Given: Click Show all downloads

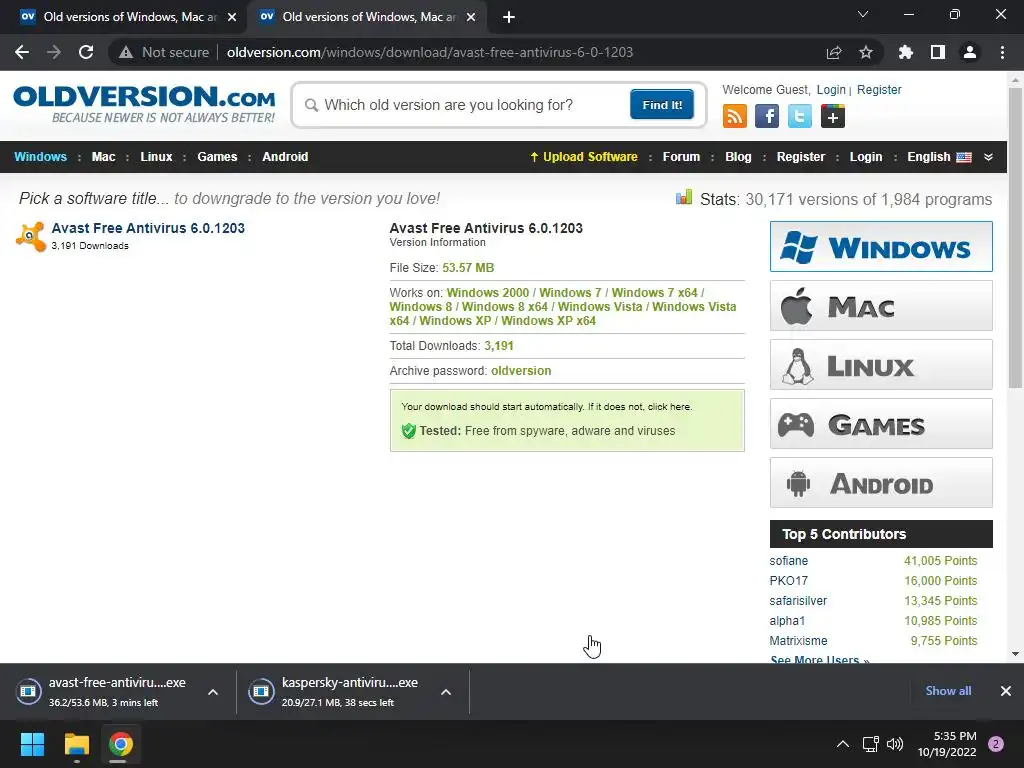Looking at the screenshot, I should point(948,691).
